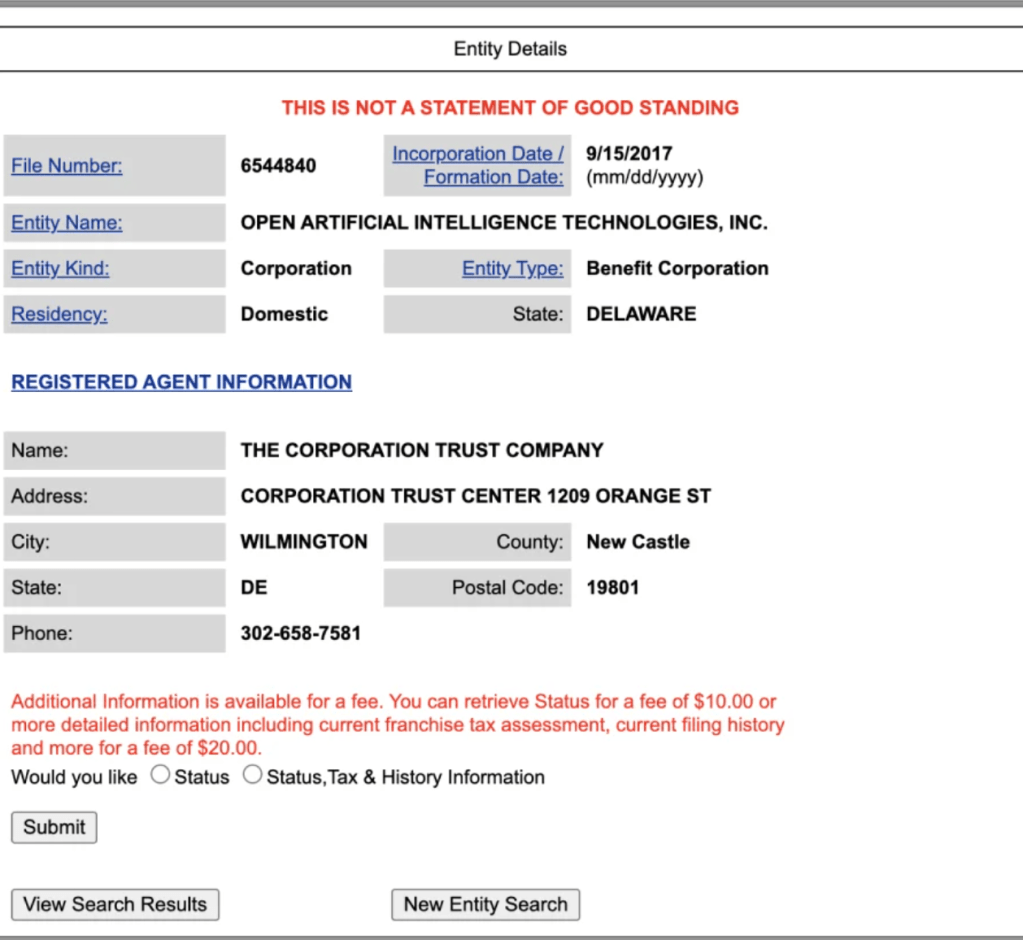This screenshot has height=940, width=1023.
Task: Click the Entity Type link
Action: [512, 268]
